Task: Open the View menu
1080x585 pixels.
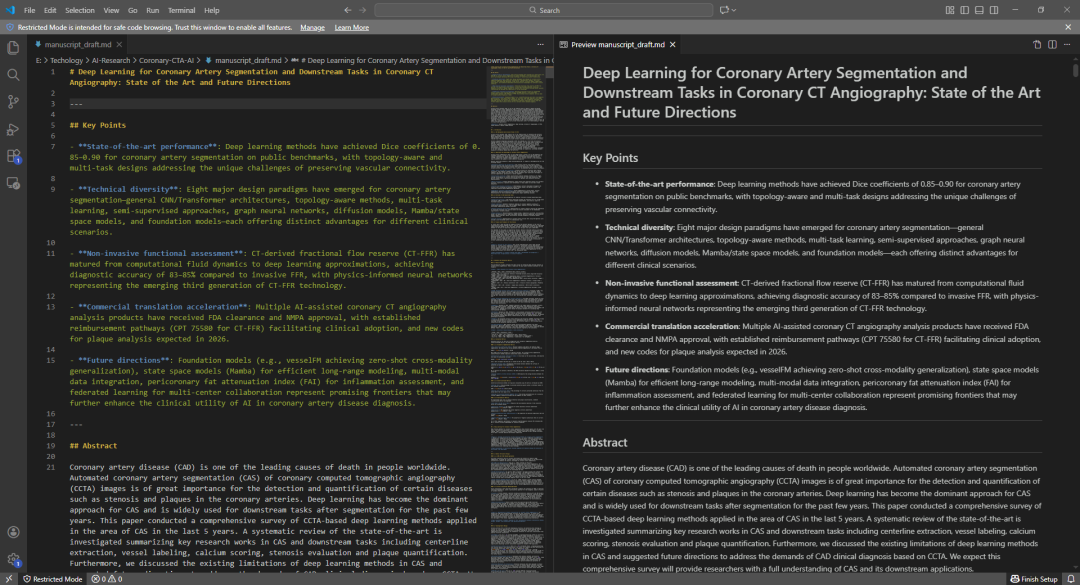Action: click(x=111, y=10)
